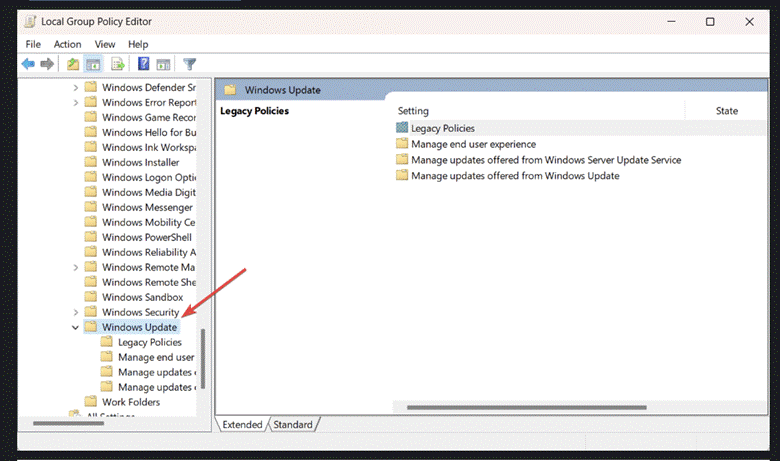Open the Action menu
This screenshot has width=780, height=461.
(x=67, y=44)
